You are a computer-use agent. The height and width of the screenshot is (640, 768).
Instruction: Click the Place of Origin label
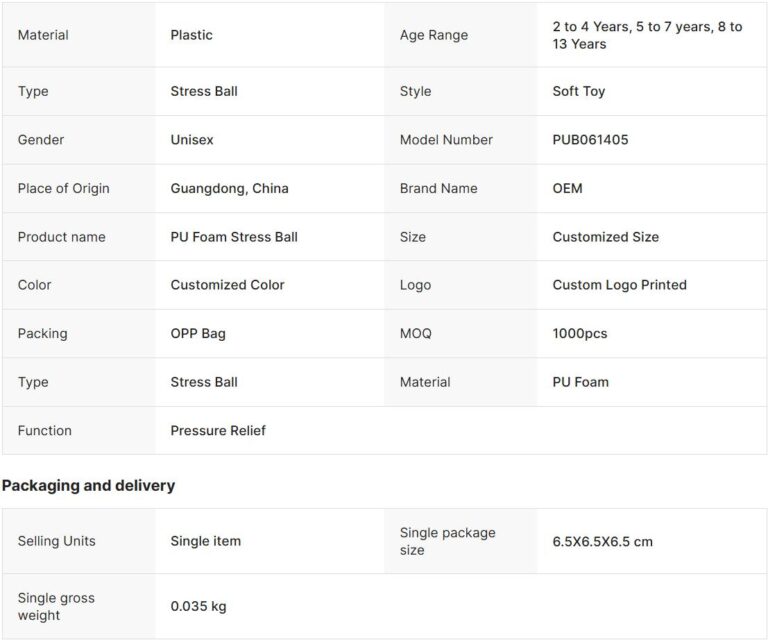(63, 188)
